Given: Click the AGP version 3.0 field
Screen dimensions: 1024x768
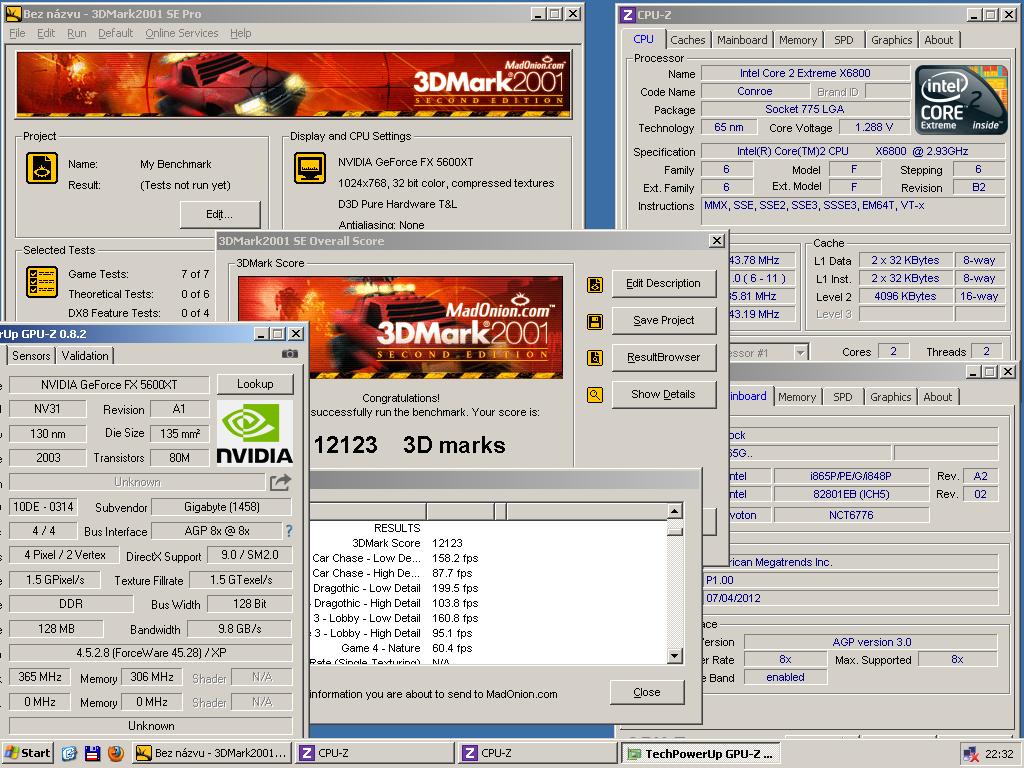Looking at the screenshot, I should (871, 642).
